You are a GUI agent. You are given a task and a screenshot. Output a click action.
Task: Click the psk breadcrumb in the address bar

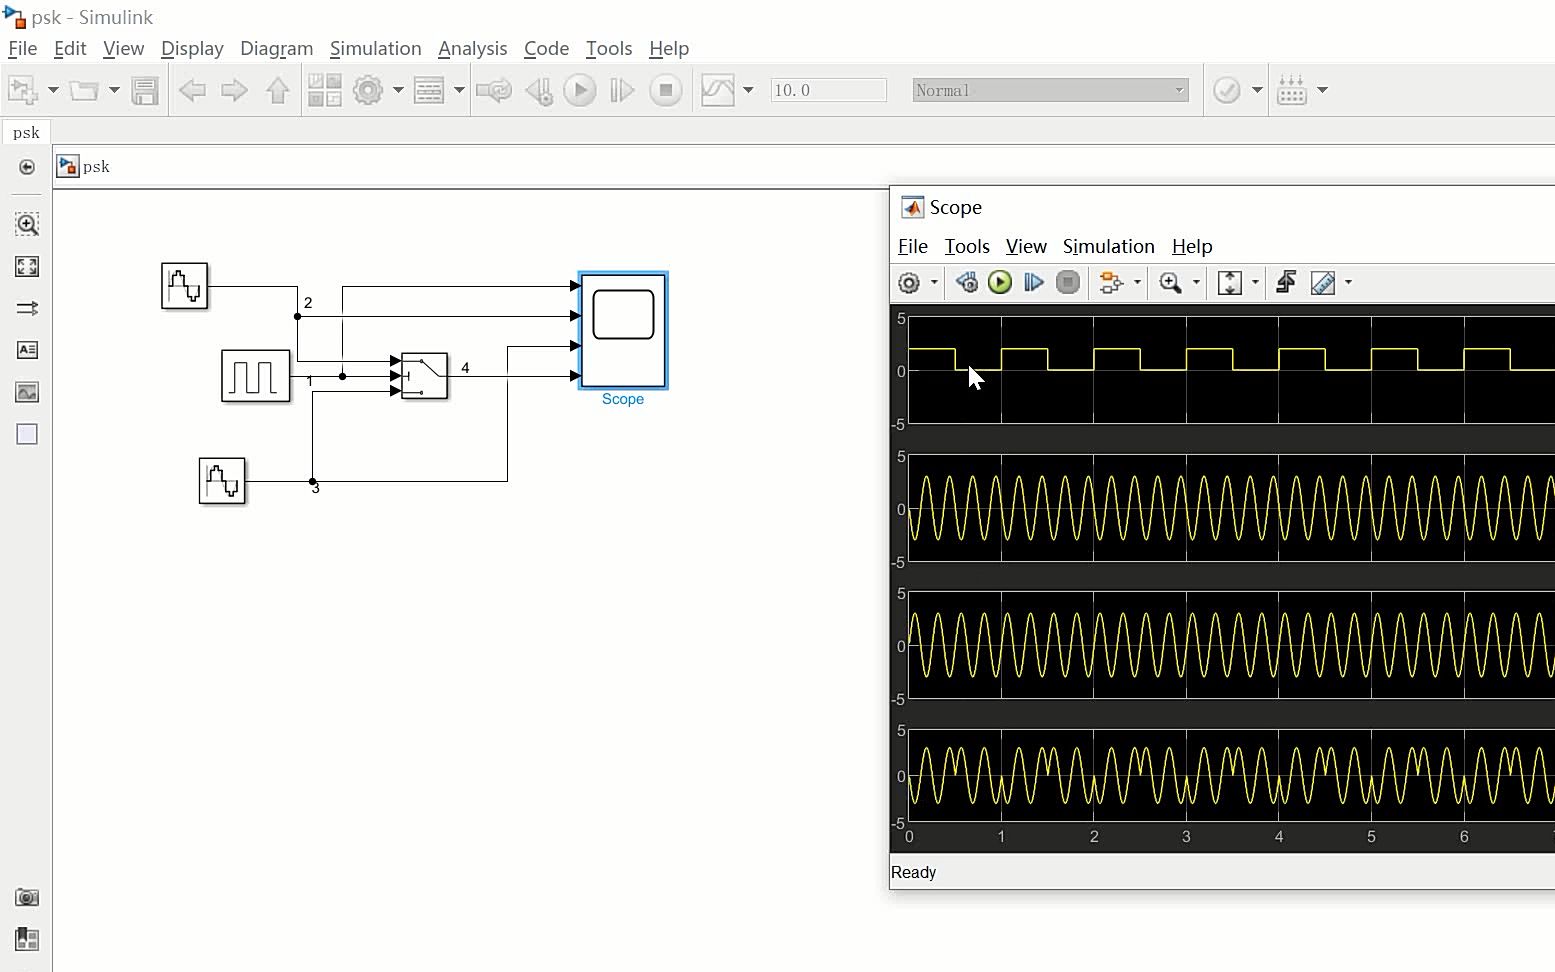pos(96,166)
